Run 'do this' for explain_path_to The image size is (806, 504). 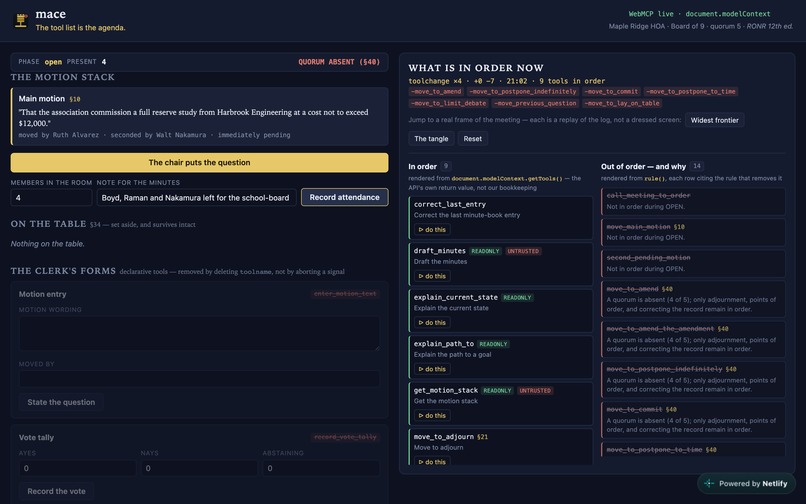(x=432, y=369)
